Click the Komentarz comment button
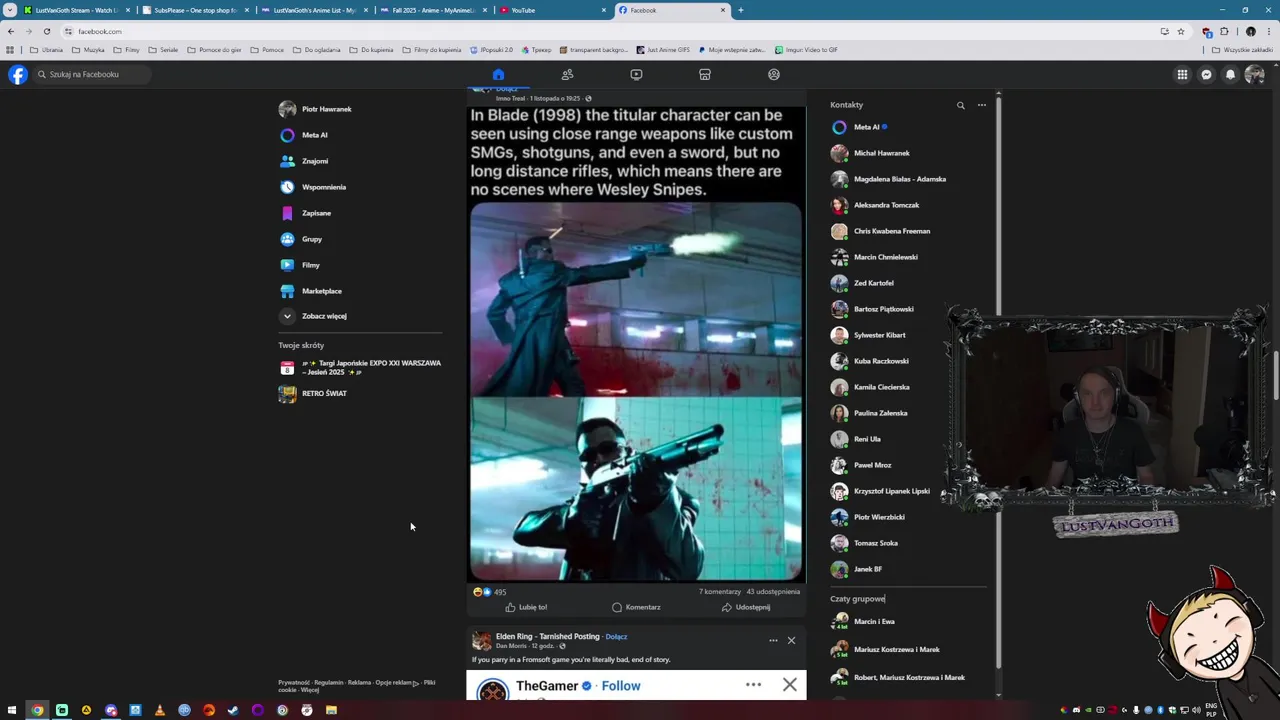This screenshot has height=720, width=1280. [636, 607]
